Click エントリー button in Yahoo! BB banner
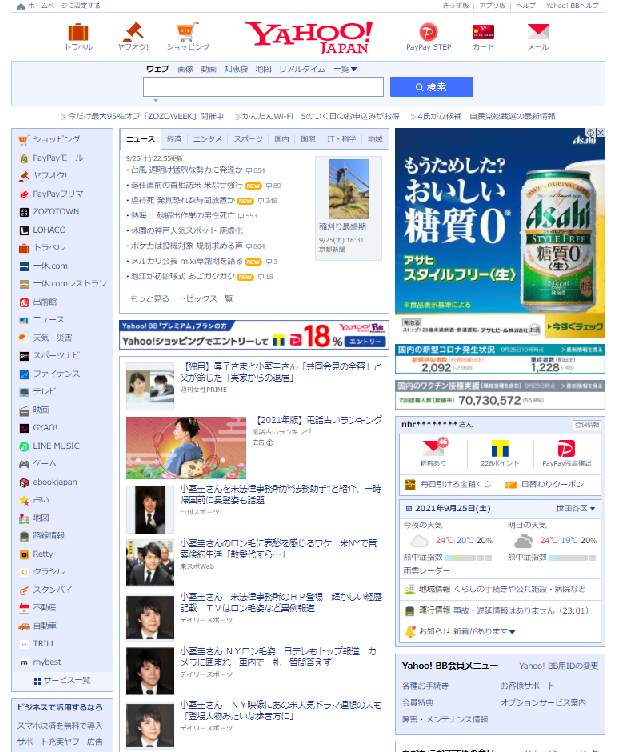The image size is (620, 752). [365, 341]
